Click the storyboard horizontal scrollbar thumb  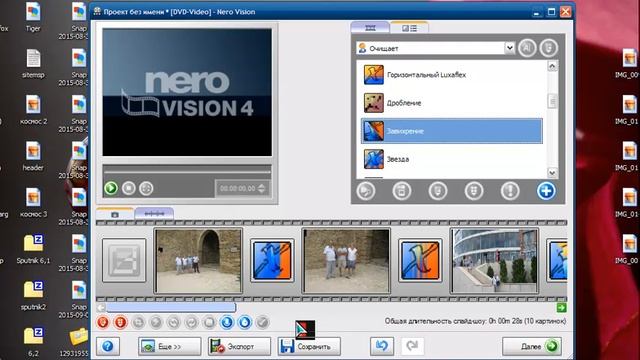(x=171, y=307)
